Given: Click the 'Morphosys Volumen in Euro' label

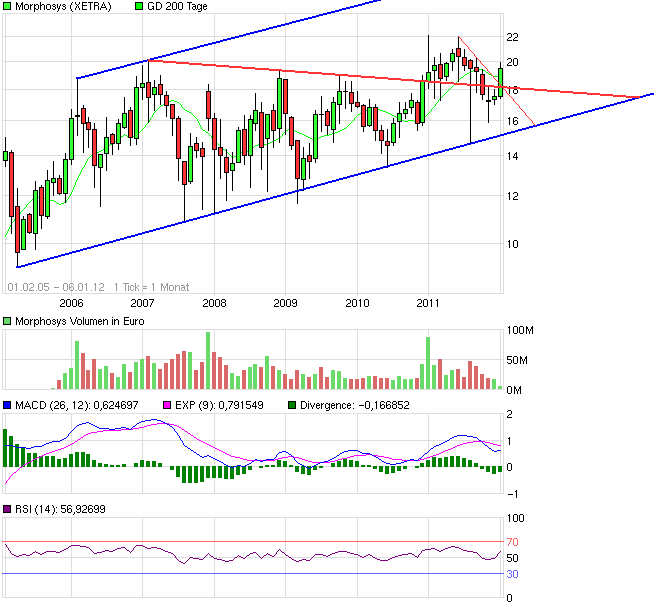Looking at the screenshot, I should [80, 321].
